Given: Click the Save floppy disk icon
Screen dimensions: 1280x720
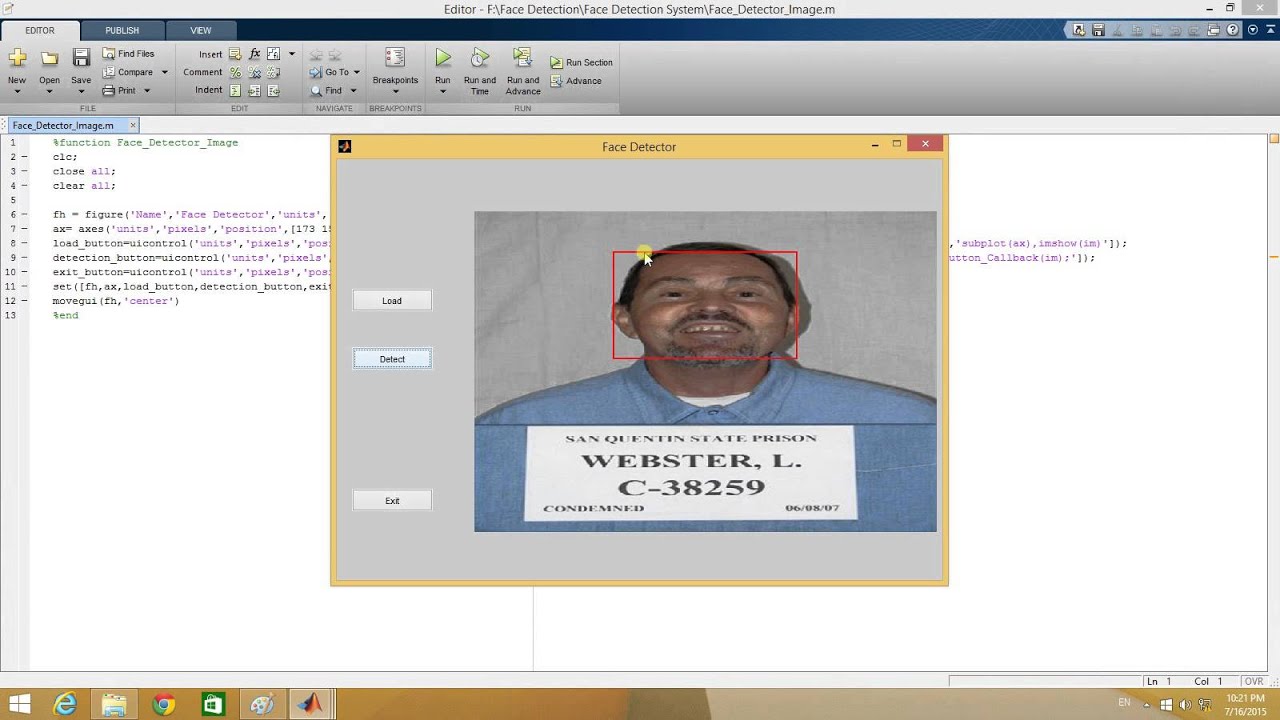Looking at the screenshot, I should coord(81,58).
